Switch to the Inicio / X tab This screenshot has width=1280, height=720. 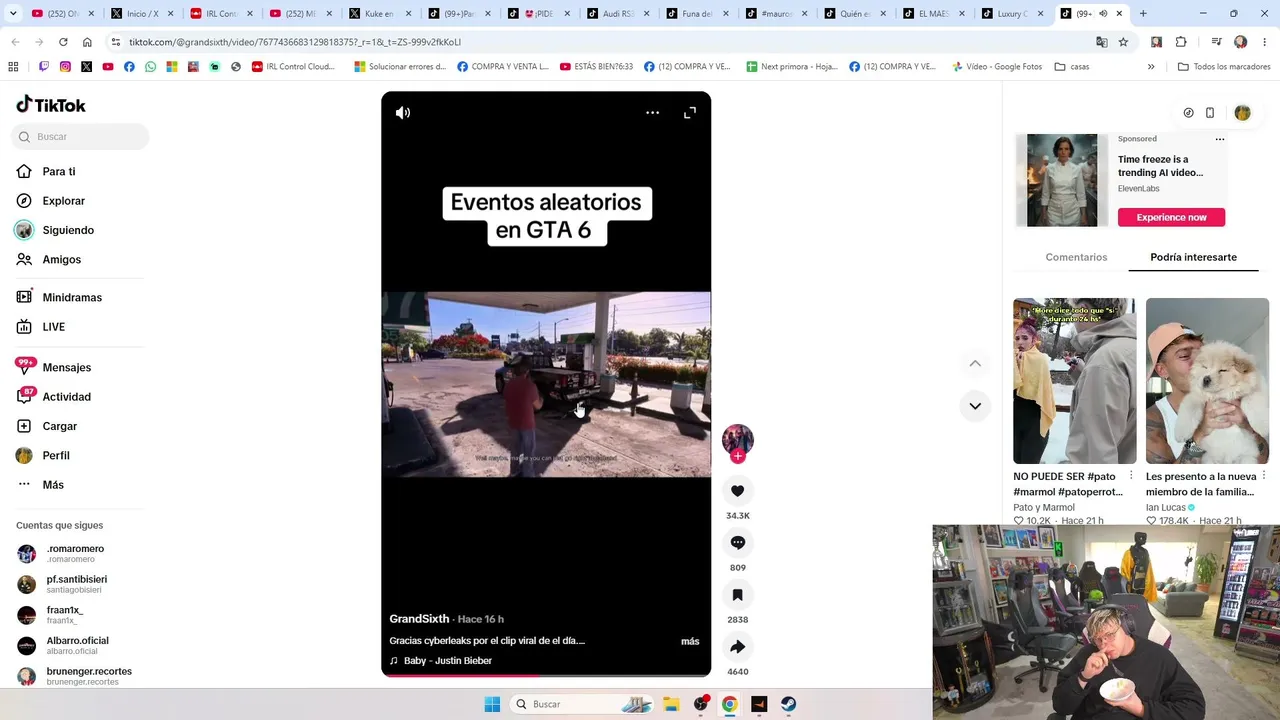coord(140,14)
